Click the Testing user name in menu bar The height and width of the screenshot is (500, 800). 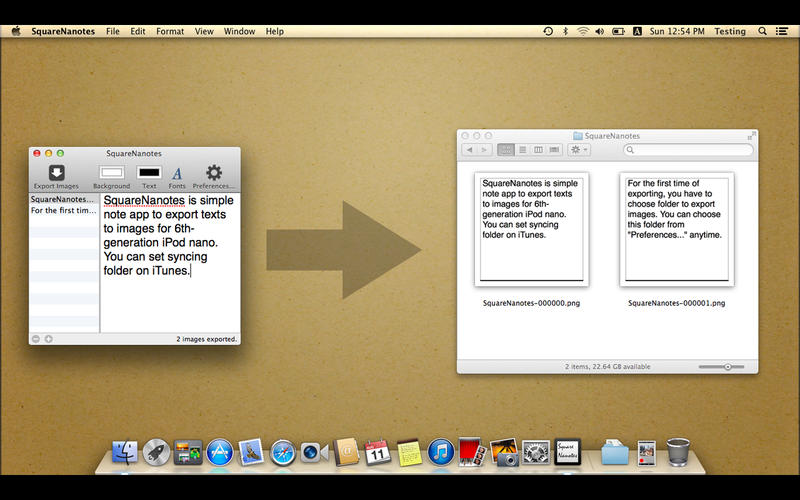(x=730, y=31)
